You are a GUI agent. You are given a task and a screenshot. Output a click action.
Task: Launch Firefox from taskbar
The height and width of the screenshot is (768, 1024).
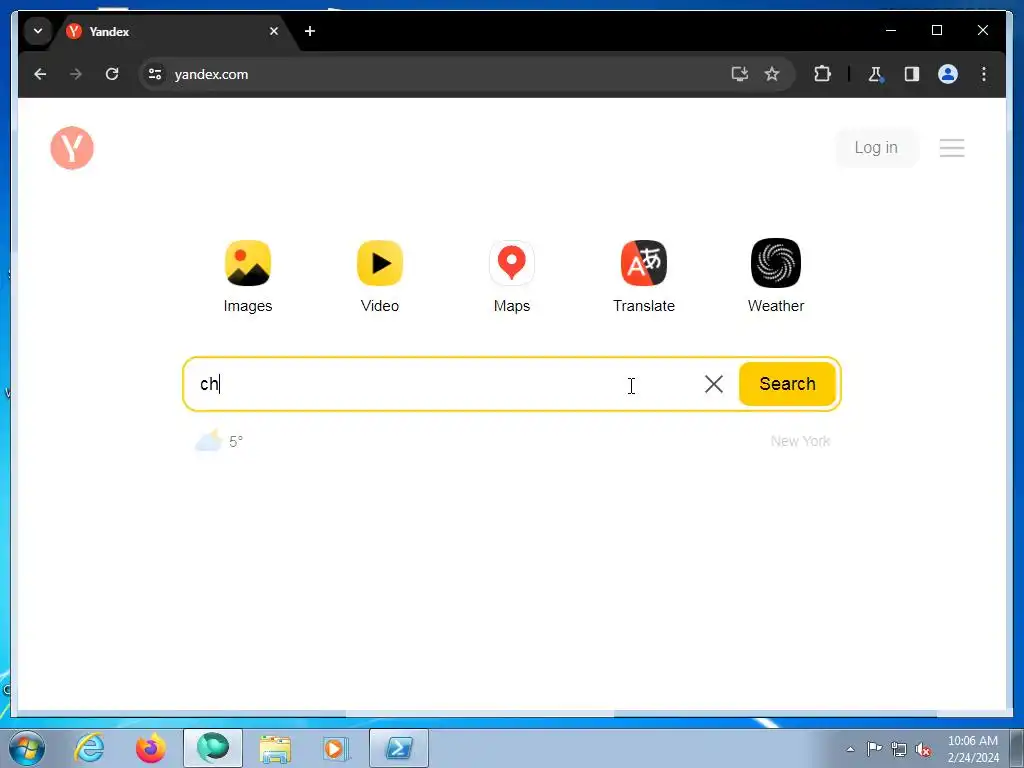click(x=151, y=748)
